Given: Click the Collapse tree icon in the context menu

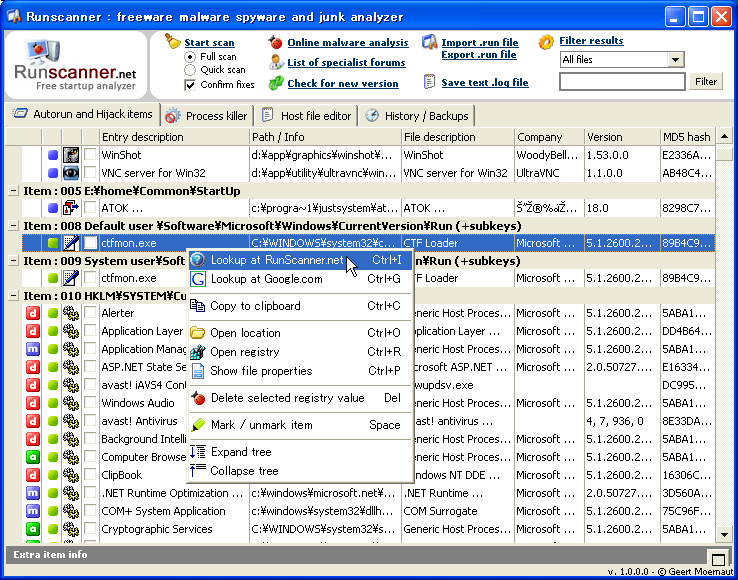Looking at the screenshot, I should pyautogui.click(x=198, y=470).
